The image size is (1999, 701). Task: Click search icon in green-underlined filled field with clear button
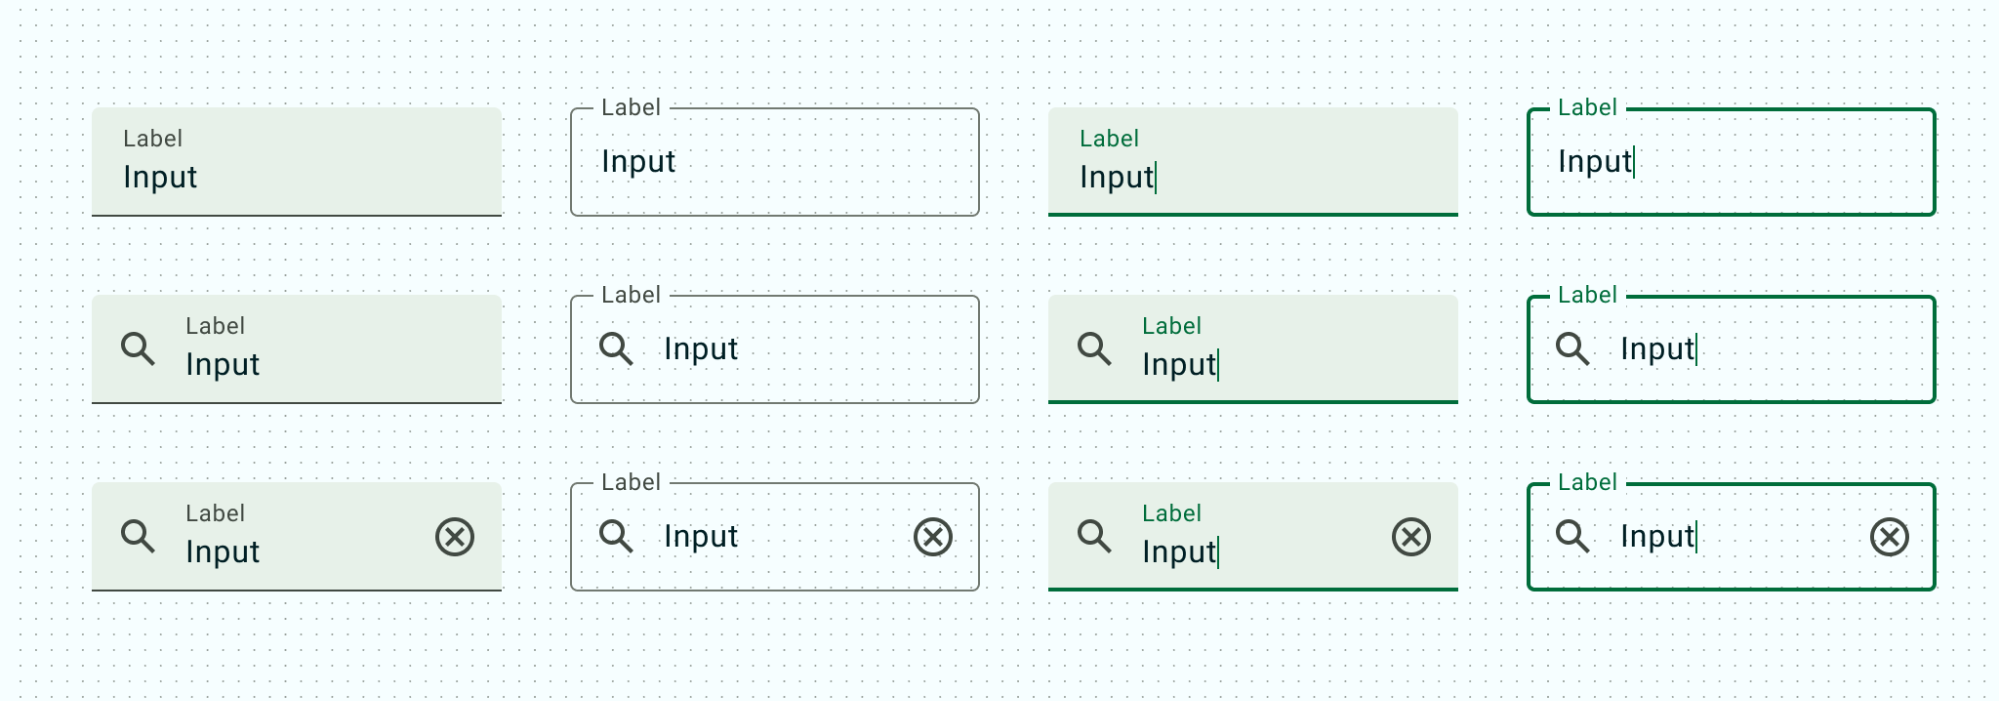pos(1094,537)
